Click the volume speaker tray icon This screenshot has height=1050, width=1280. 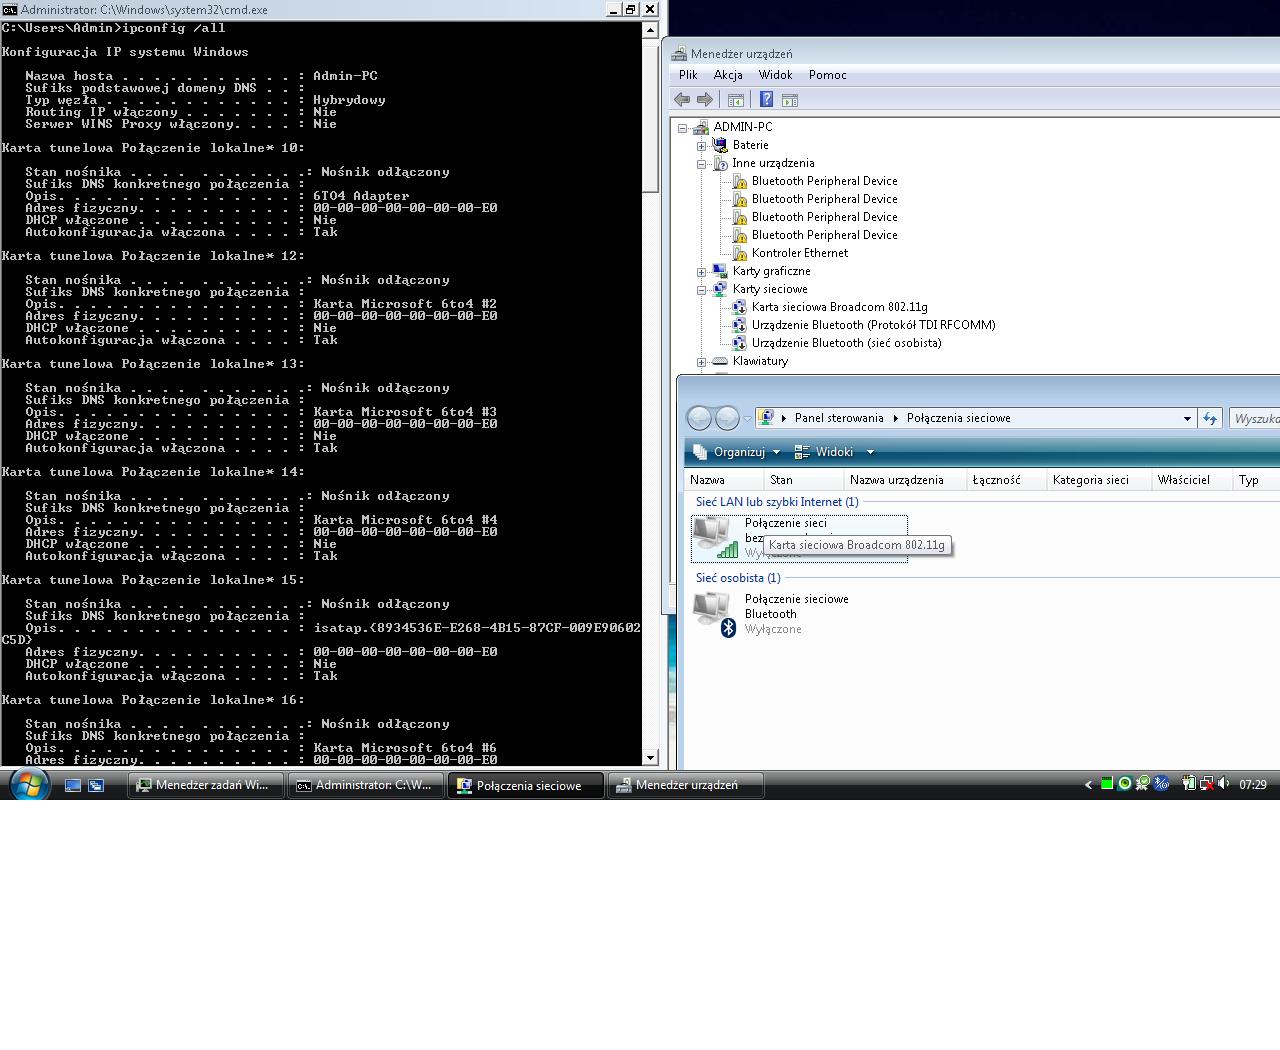point(1223,784)
